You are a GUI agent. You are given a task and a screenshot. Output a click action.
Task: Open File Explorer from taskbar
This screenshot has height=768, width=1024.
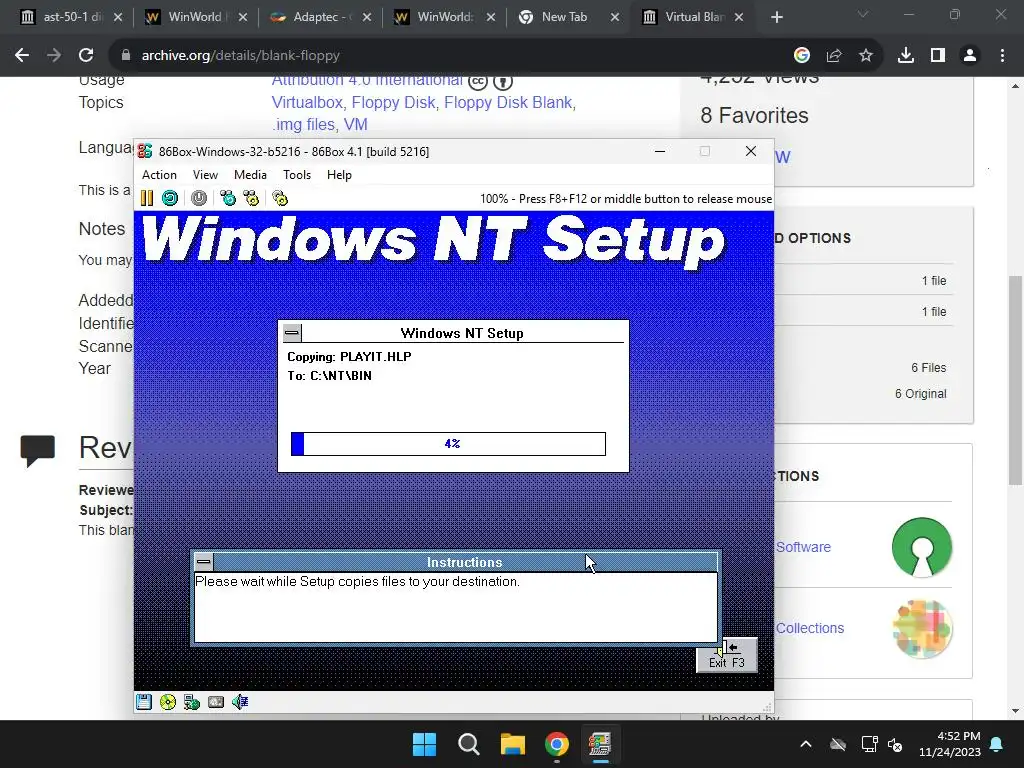513,744
